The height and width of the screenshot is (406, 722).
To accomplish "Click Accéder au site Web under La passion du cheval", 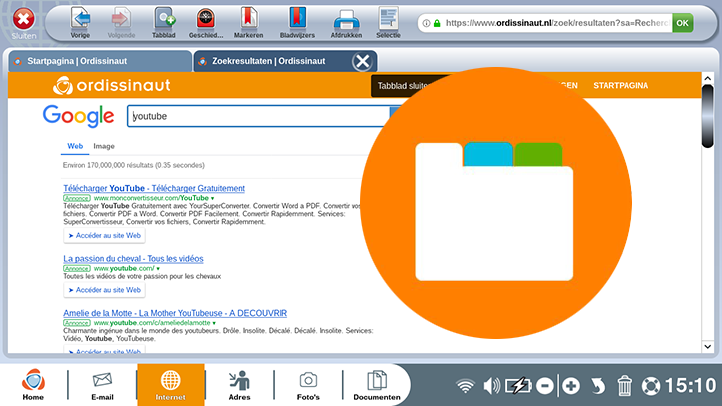I will click(105, 290).
